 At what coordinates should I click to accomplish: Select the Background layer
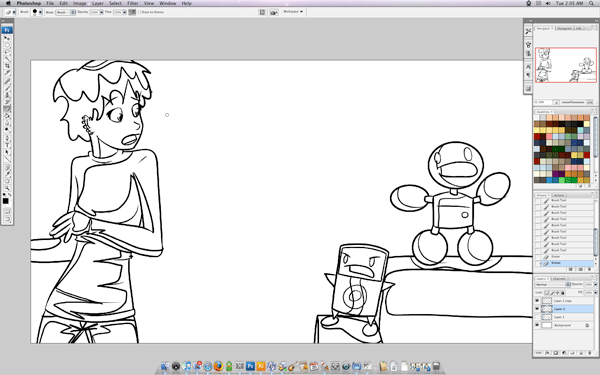564,325
